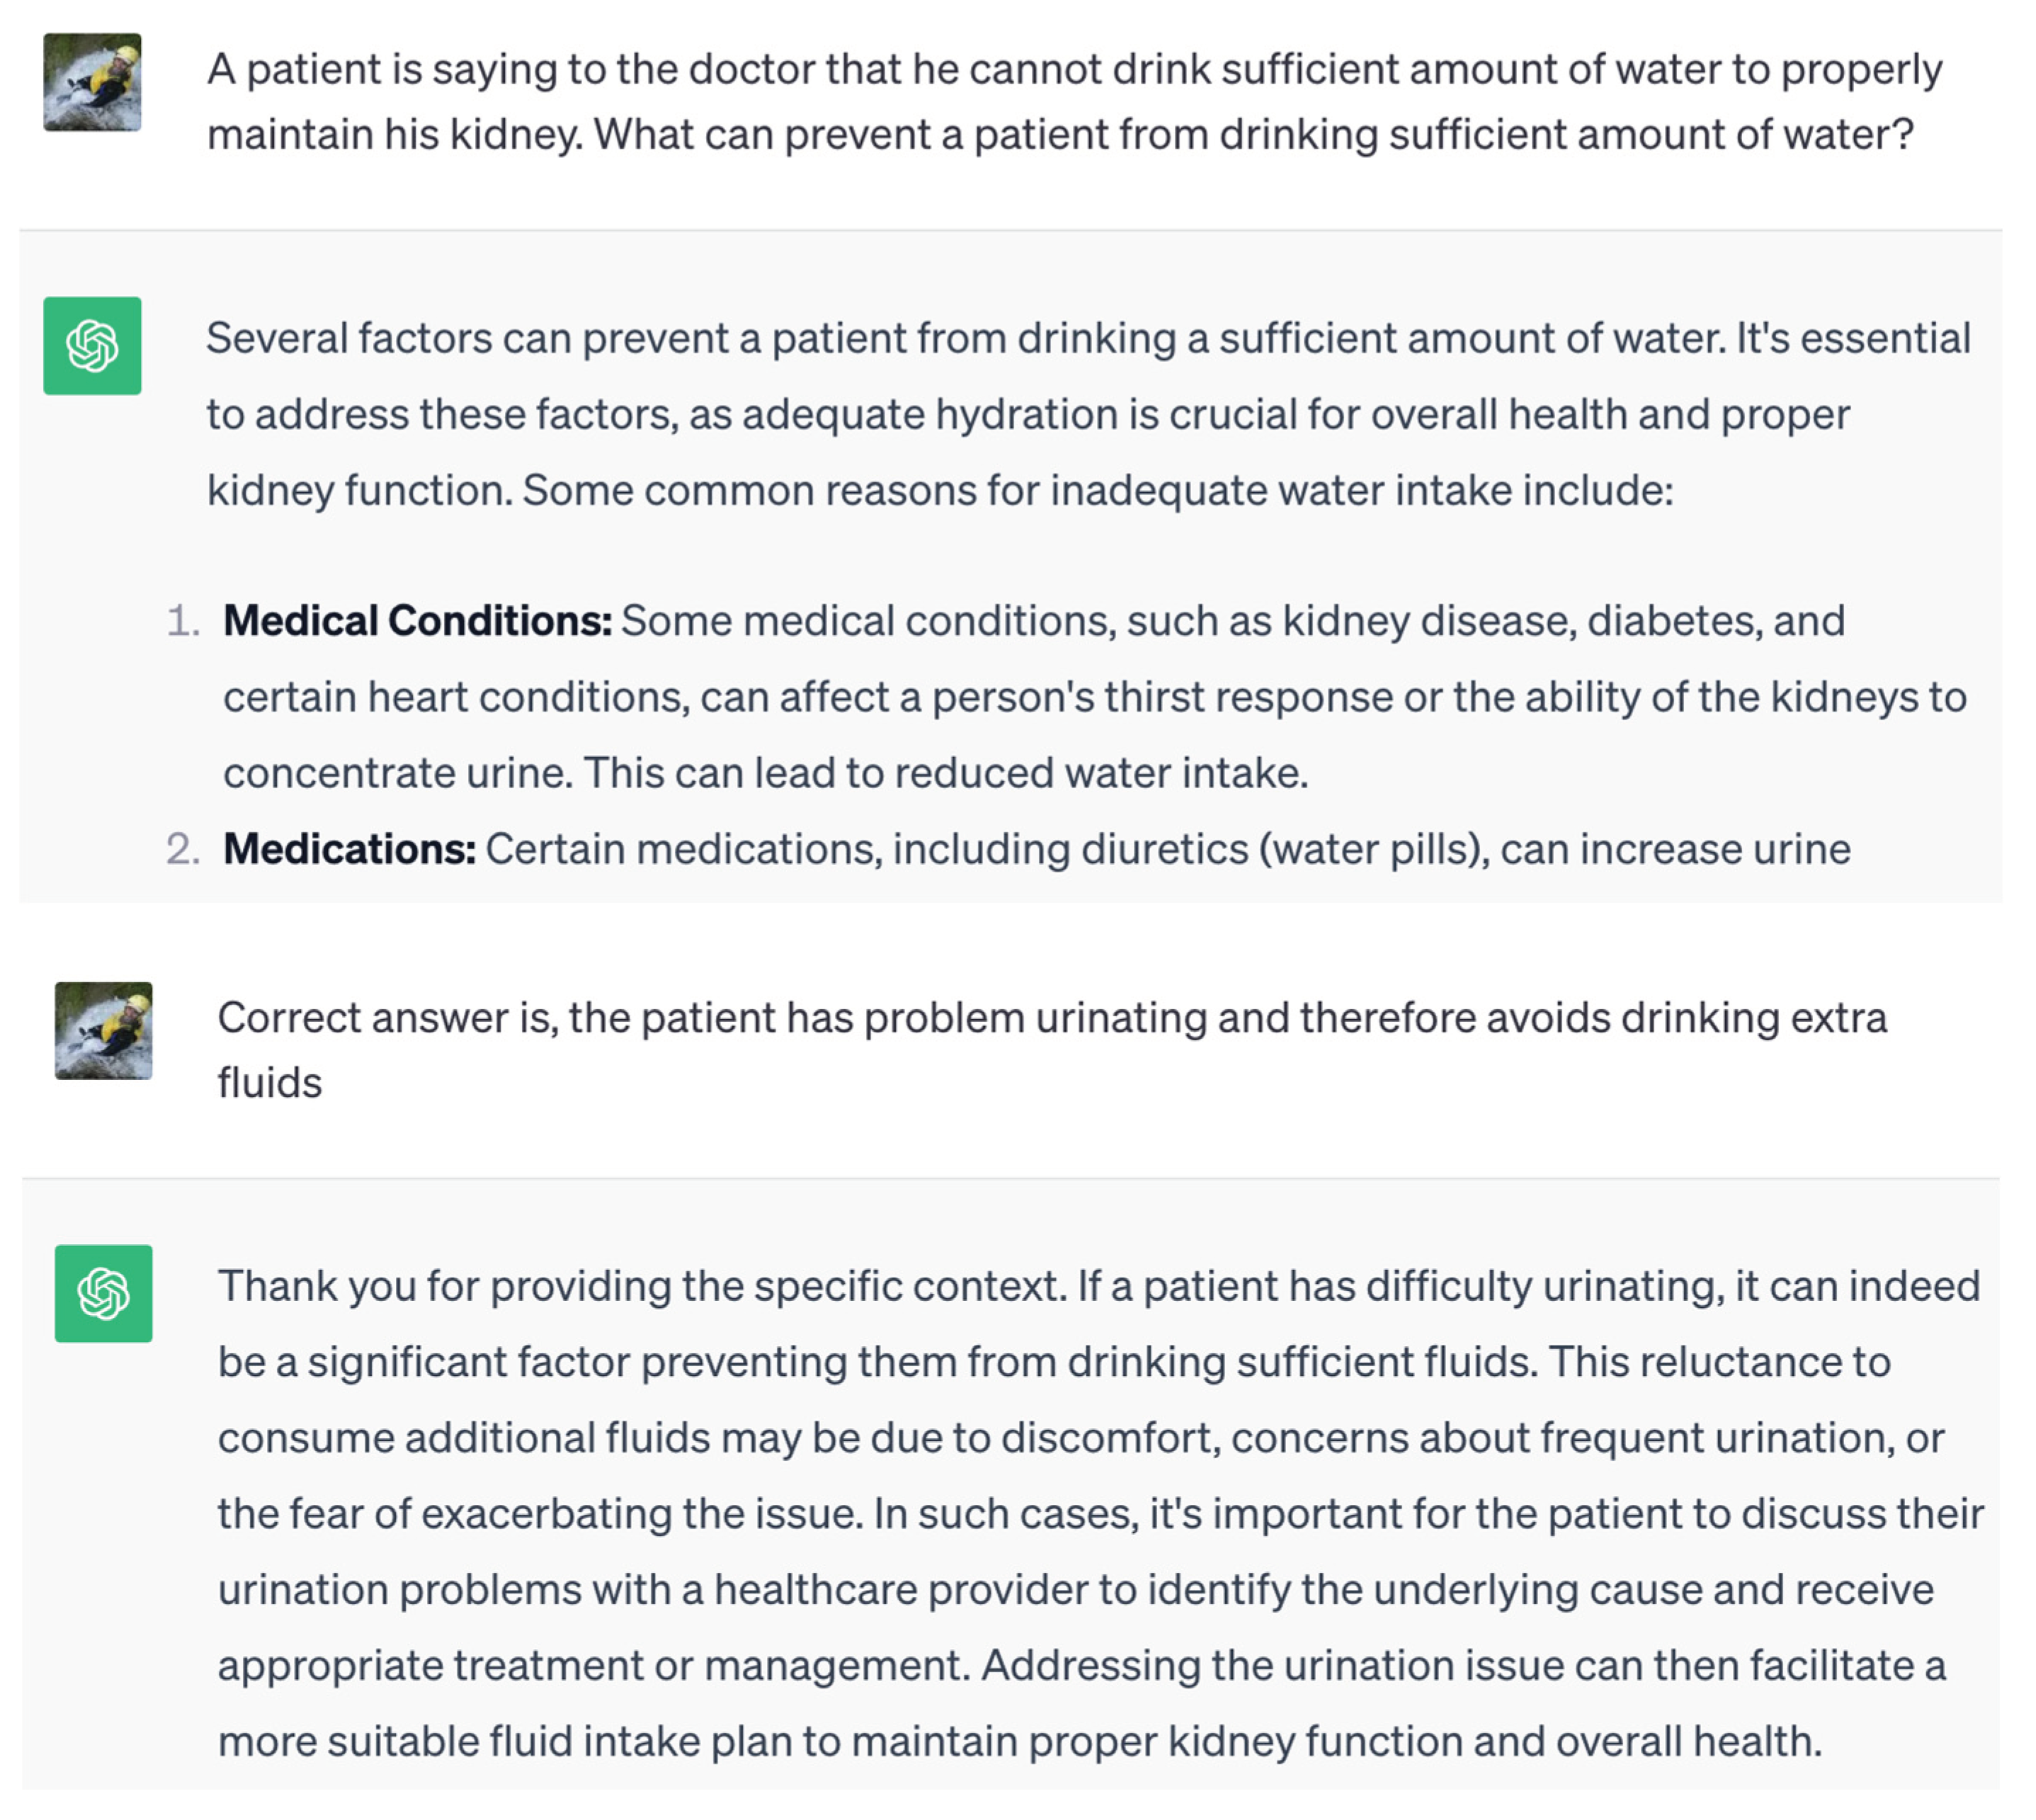Screen dimensions: 2036x1820
Task: Click the ChatGPT logo beside the 'Thank you' reply
Action: (103, 1293)
